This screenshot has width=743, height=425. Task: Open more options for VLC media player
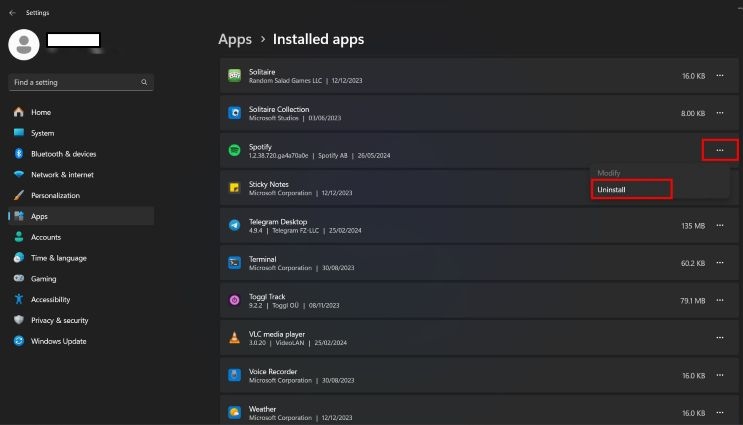coord(719,338)
